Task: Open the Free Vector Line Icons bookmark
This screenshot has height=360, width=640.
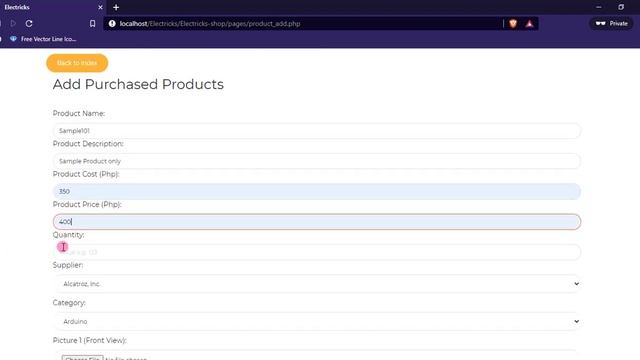Action: [x=43, y=39]
